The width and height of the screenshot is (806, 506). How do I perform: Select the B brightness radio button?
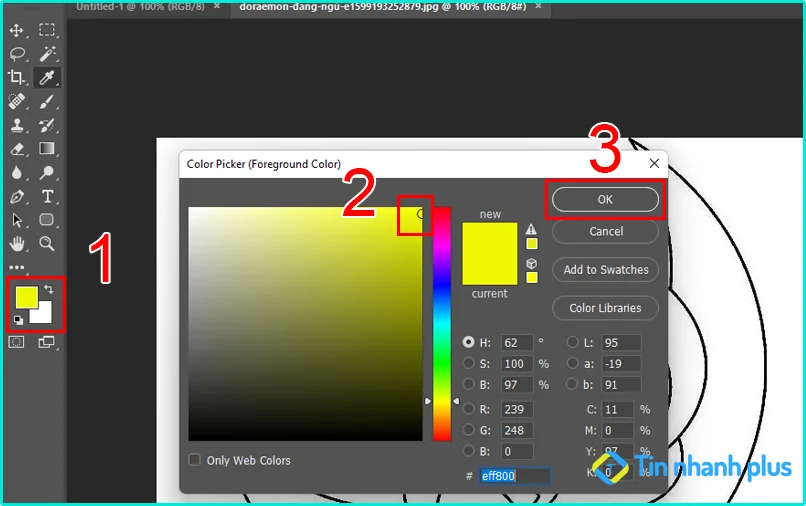[468, 384]
